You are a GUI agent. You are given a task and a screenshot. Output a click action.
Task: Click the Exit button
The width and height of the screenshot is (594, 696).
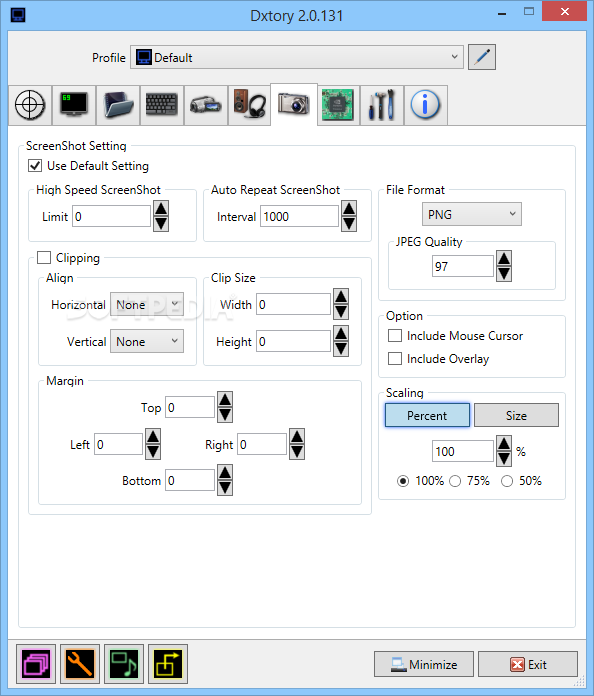(x=528, y=664)
